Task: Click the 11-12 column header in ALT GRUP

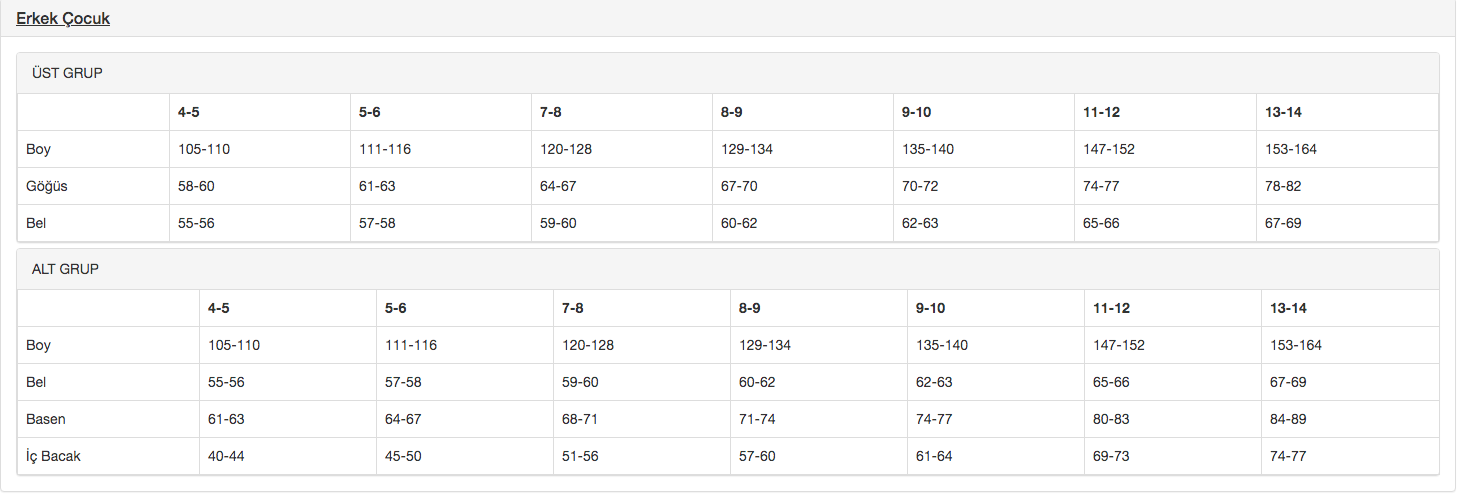Action: (1112, 308)
